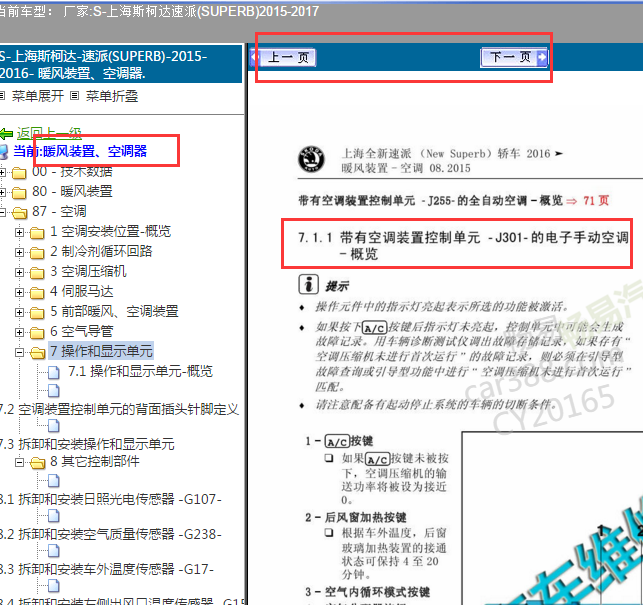Open 7.1 操作和显示单元-概览 page
This screenshot has height=605, width=643.
(x=140, y=372)
